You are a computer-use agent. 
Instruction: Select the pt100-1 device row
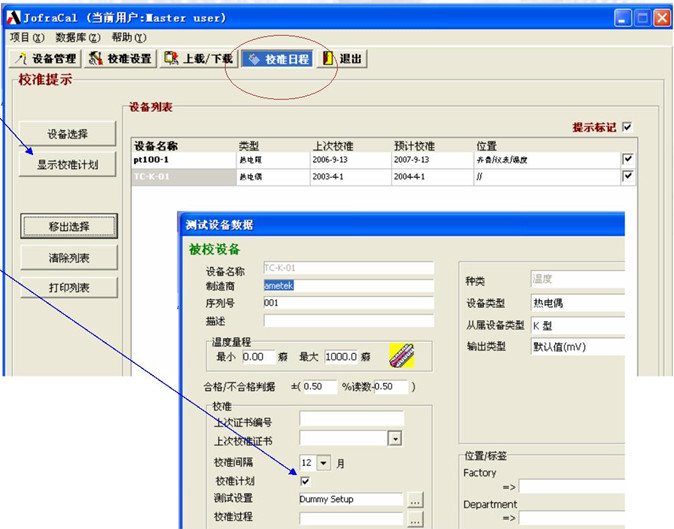click(384, 159)
